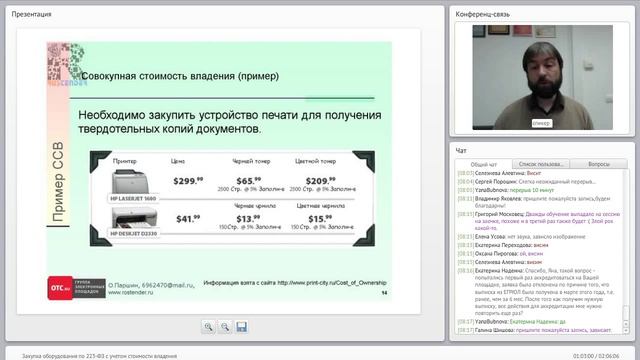Open the Общий чат tab
This screenshot has height=360, width=640.
[484, 164]
